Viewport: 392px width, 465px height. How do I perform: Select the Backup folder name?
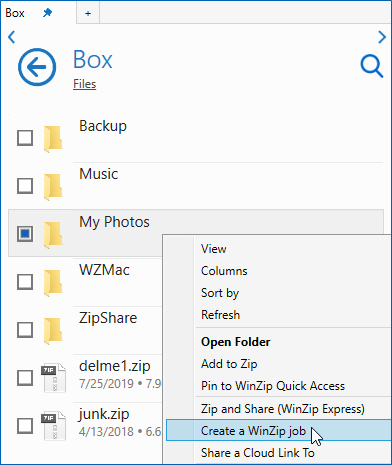[103, 126]
